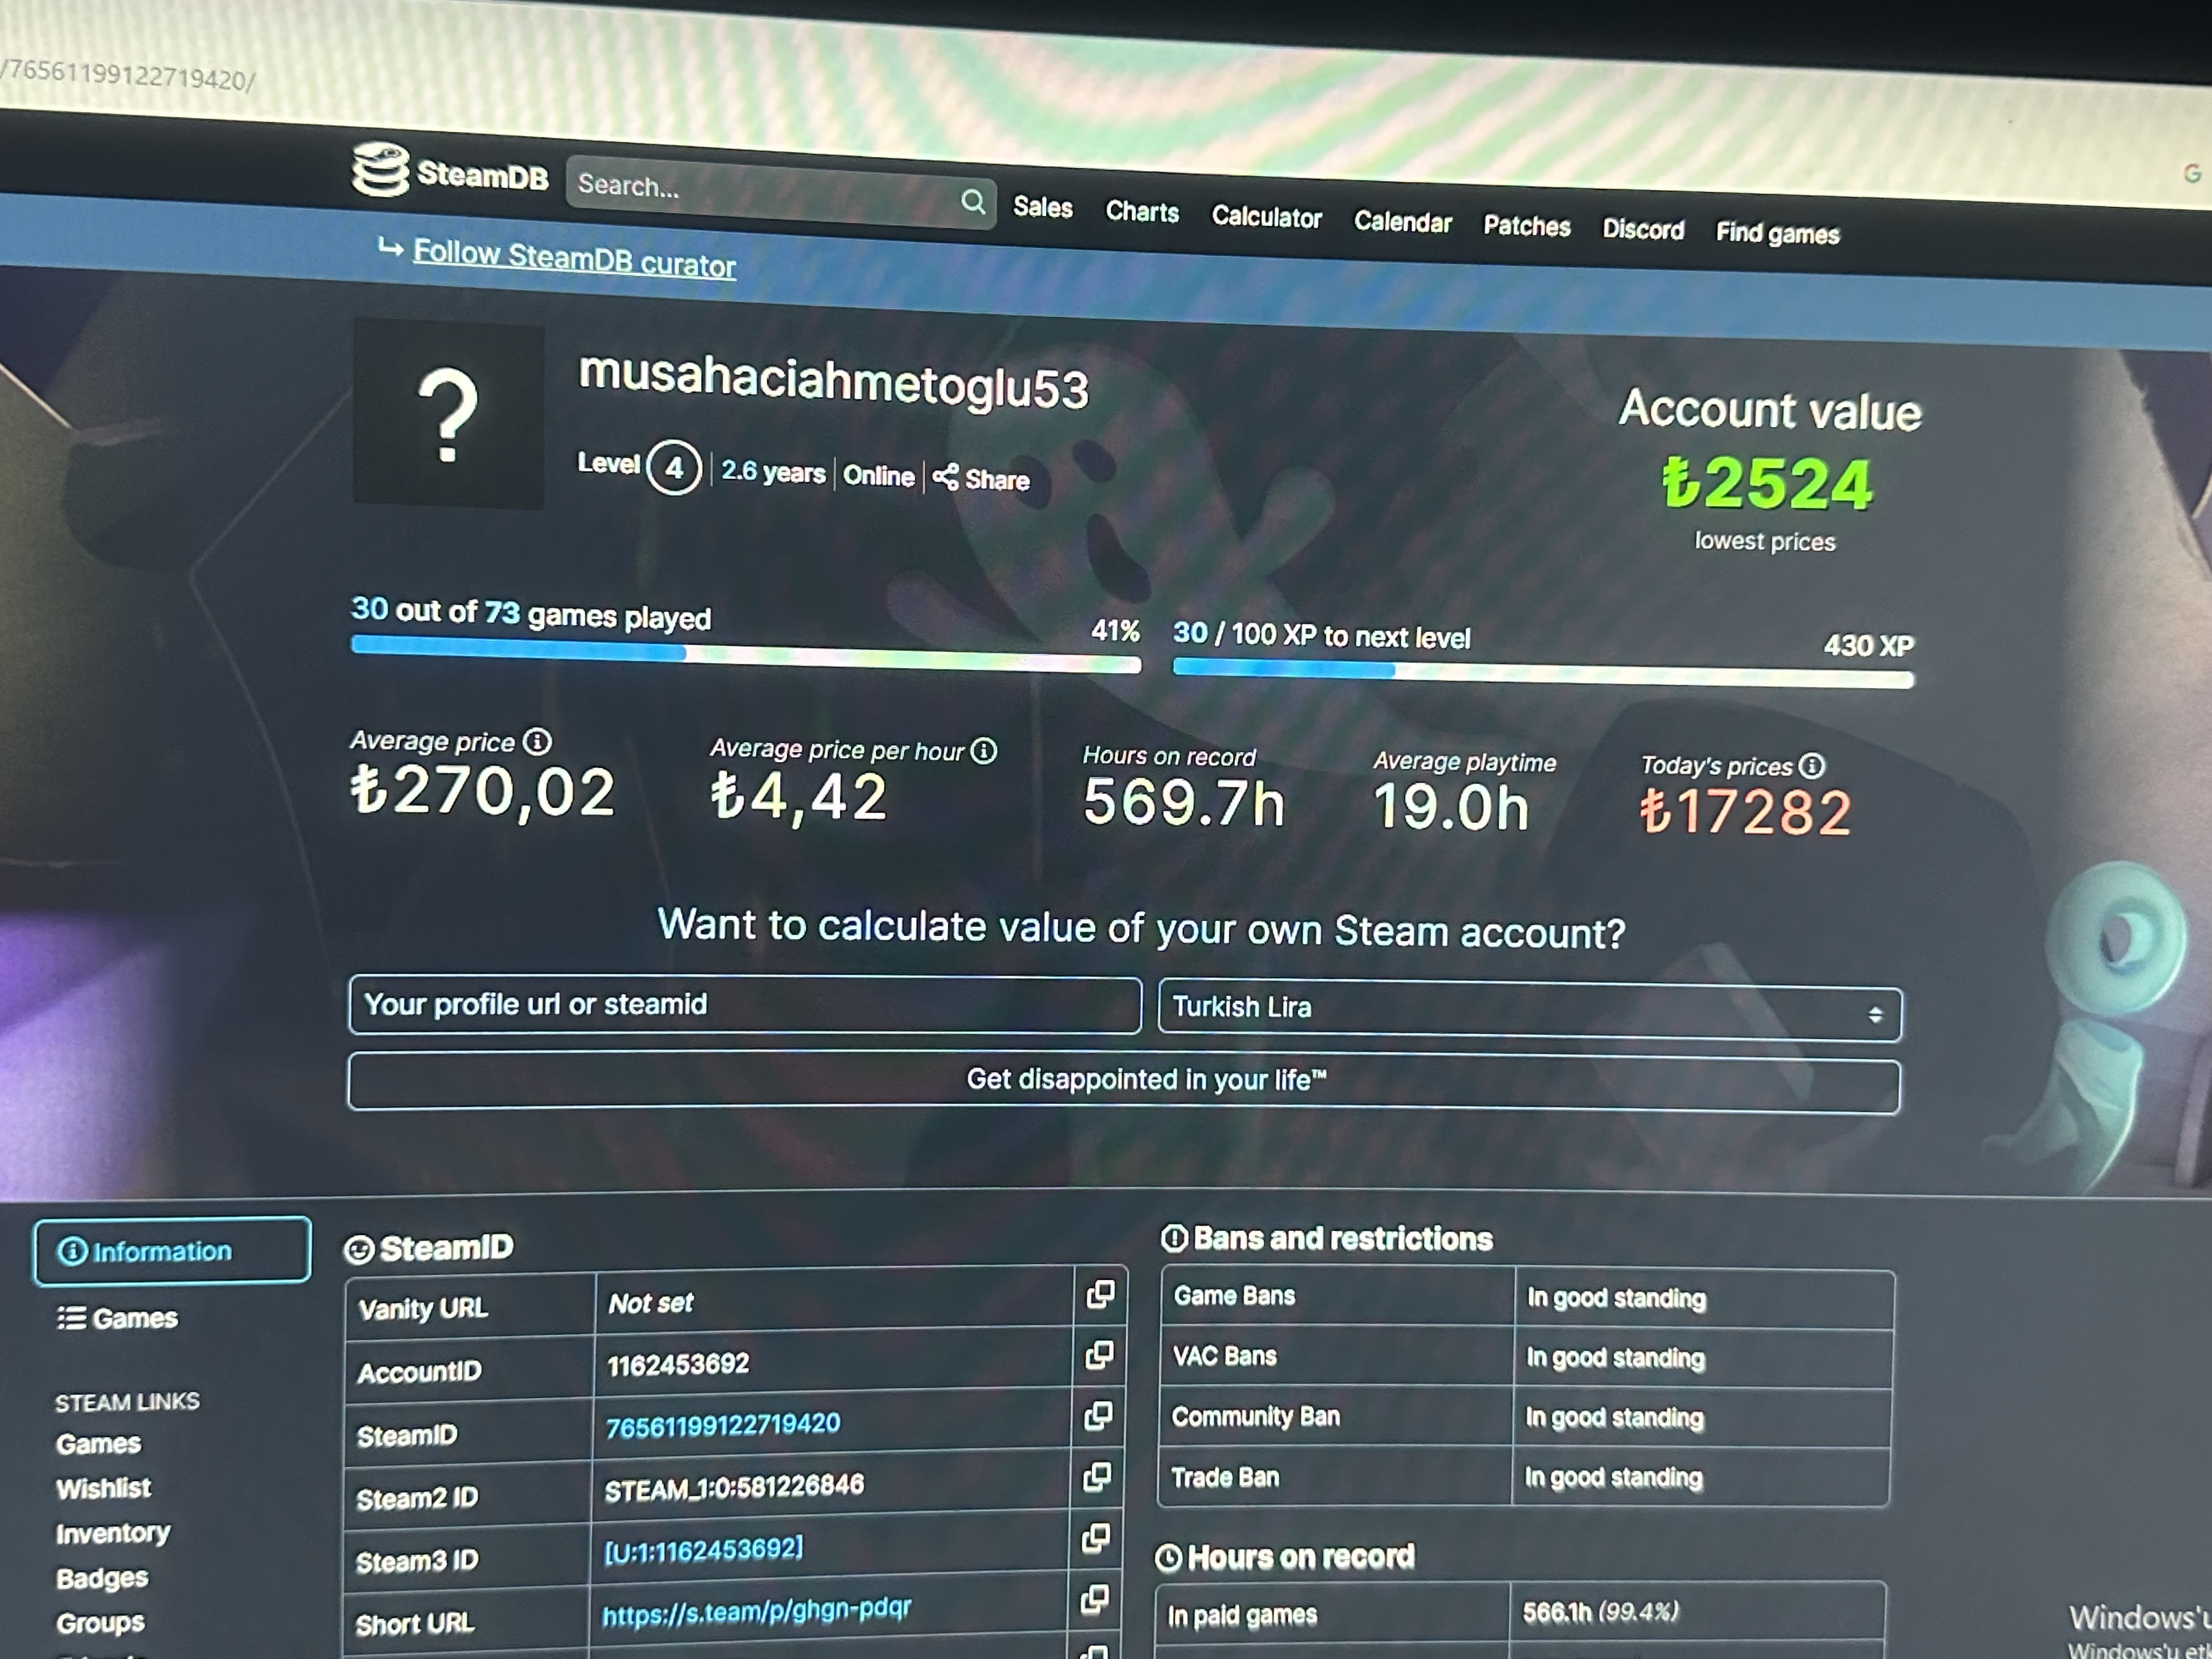Viewport: 2212px width, 1659px height.
Task: Open the SteamID link 76561199122719420
Action: pyautogui.click(x=723, y=1424)
